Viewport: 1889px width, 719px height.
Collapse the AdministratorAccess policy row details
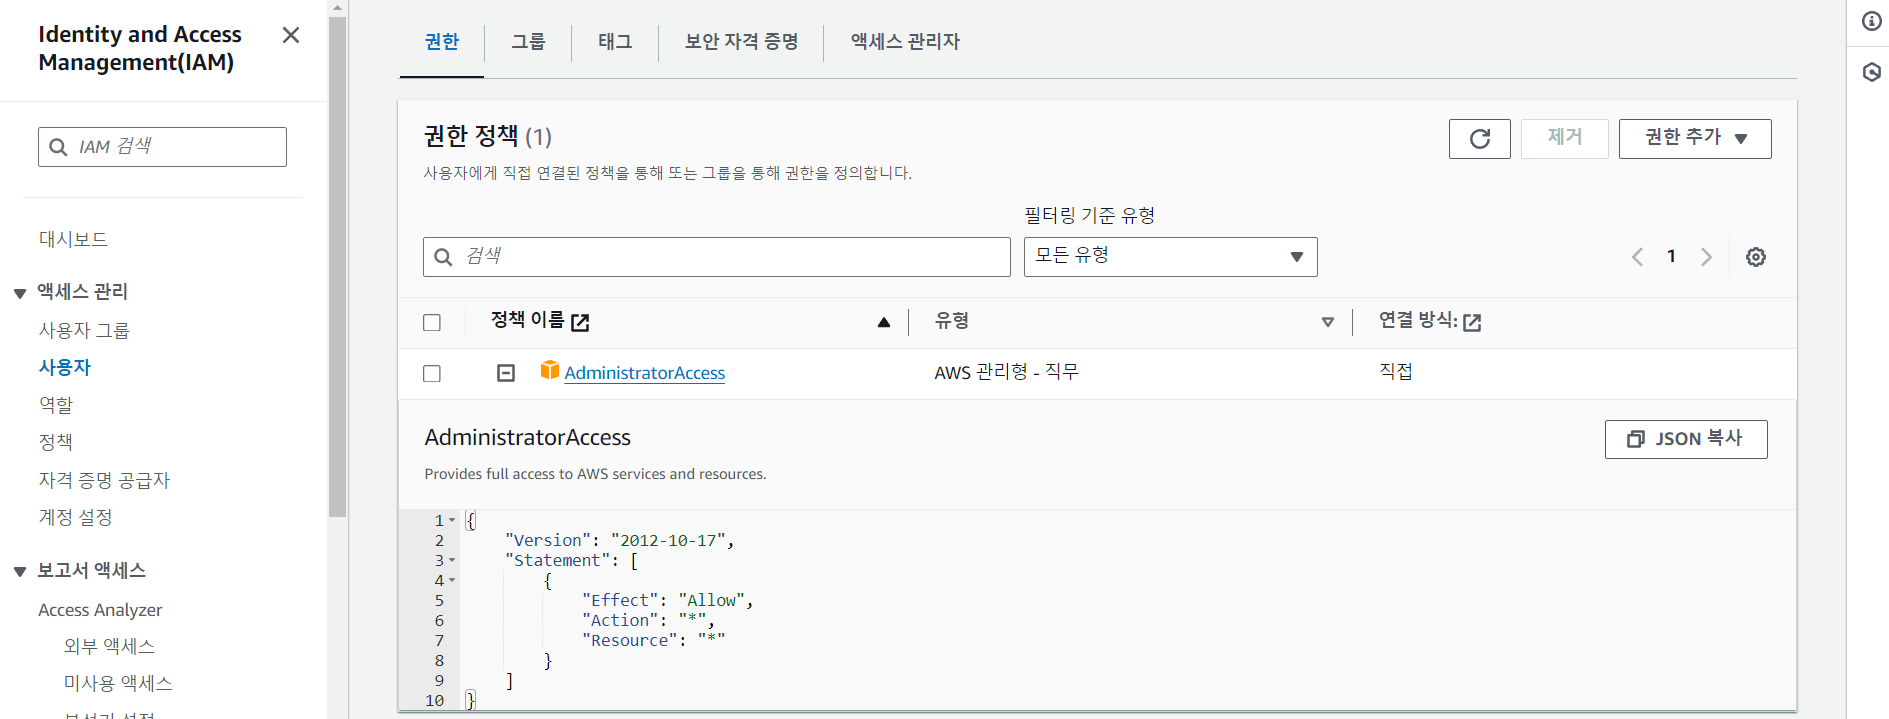(x=506, y=373)
